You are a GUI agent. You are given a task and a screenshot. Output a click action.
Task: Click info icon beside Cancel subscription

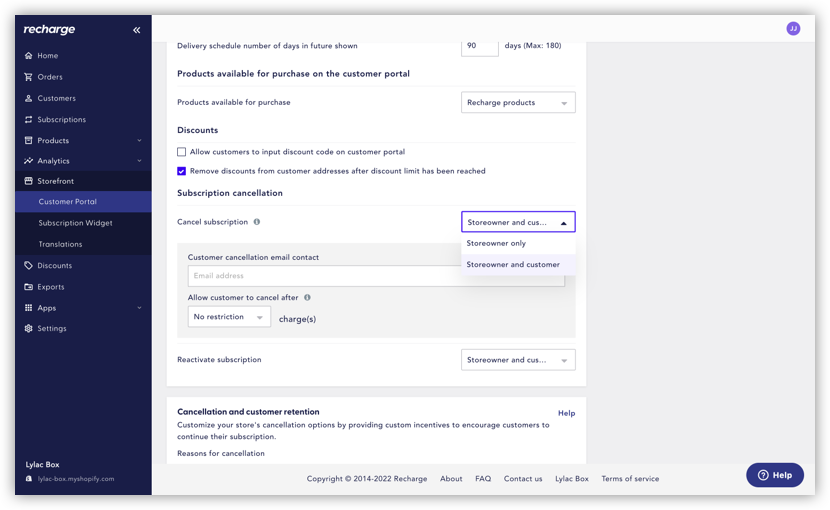257,222
